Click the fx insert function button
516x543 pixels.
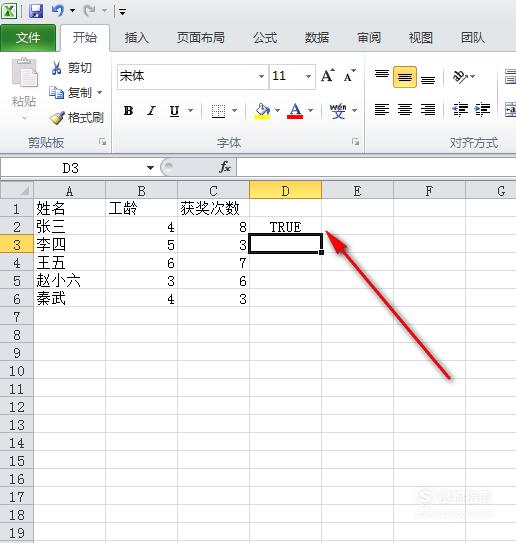click(225, 168)
